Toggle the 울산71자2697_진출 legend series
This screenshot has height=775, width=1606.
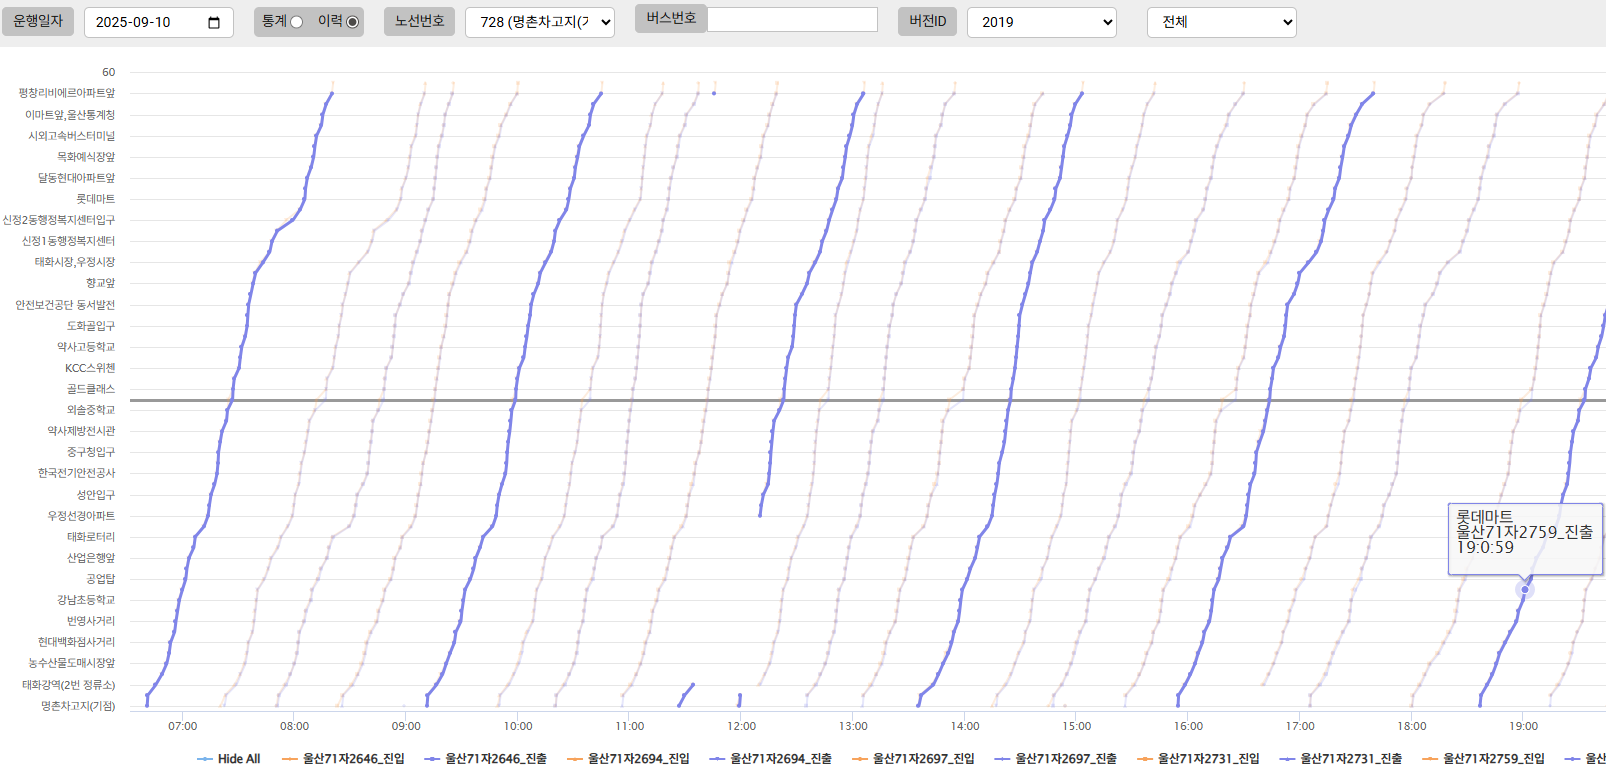click(x=1056, y=759)
